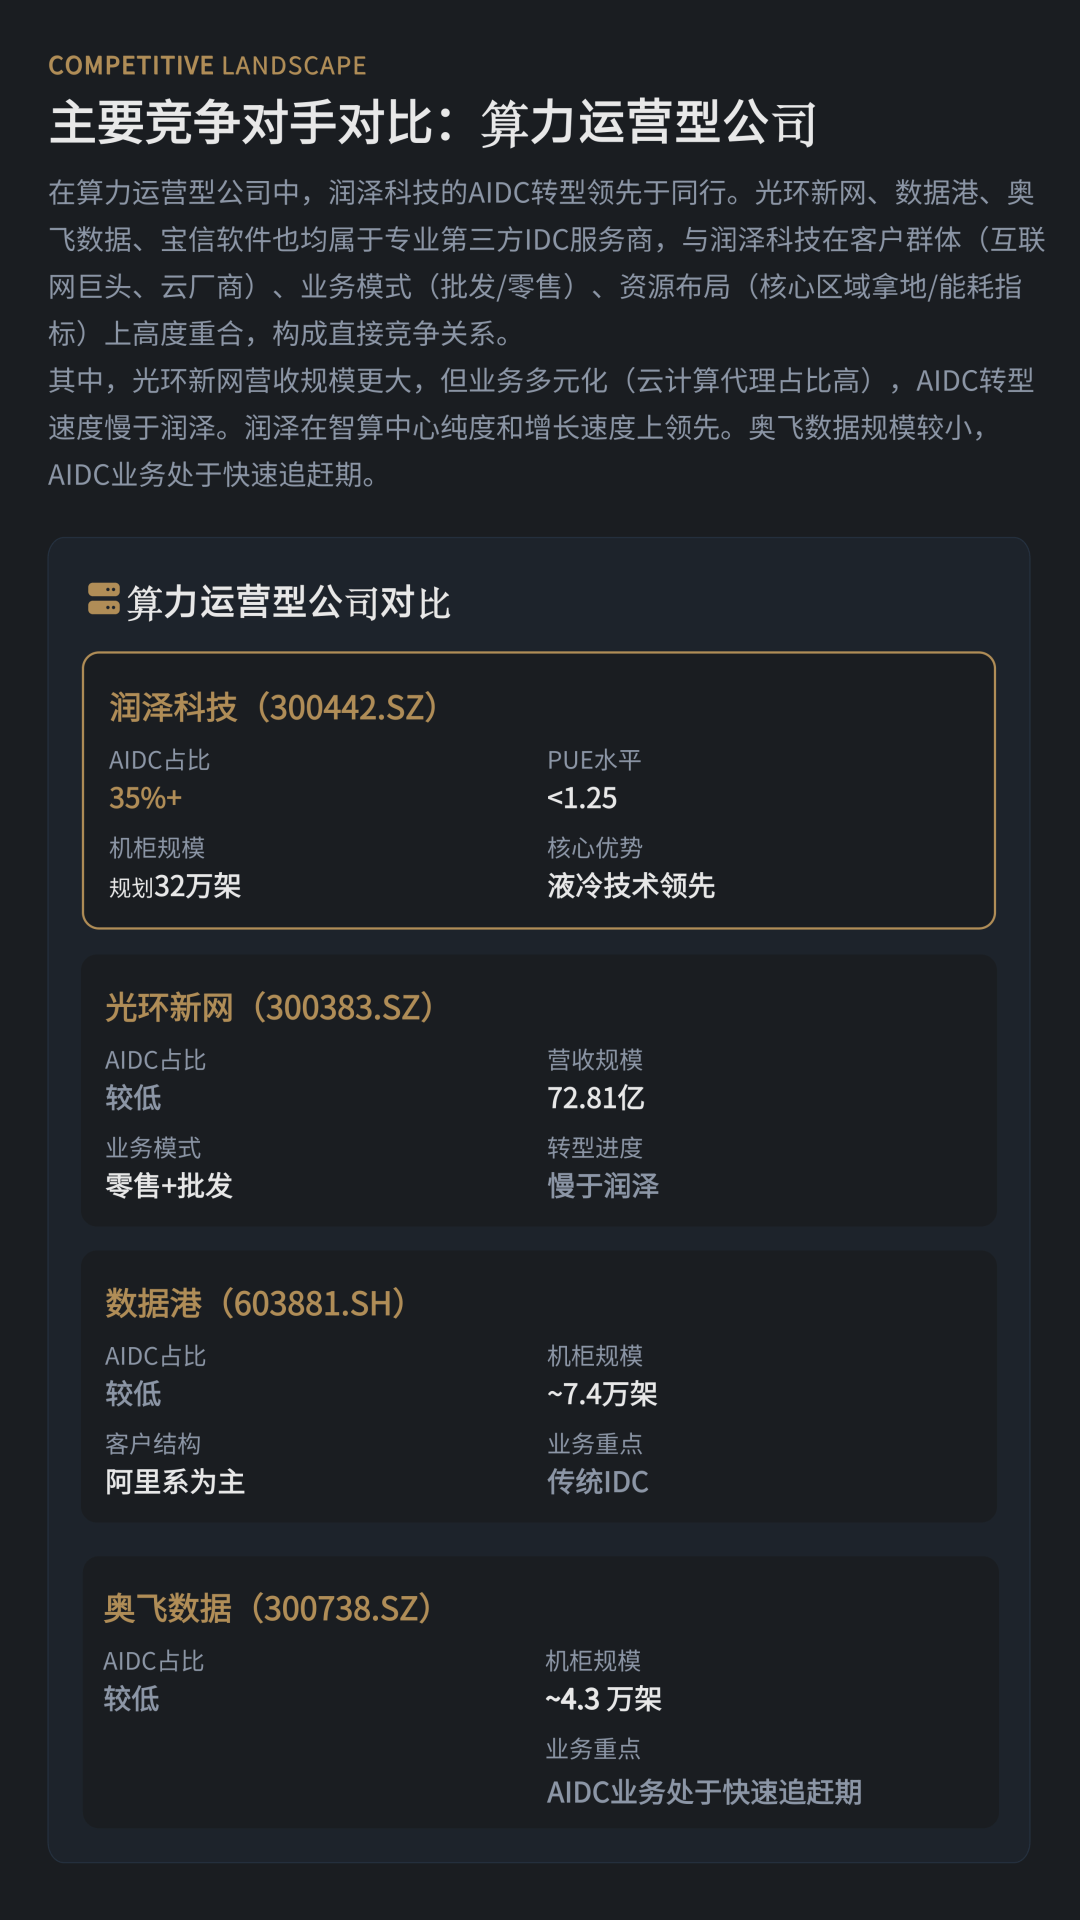Select the 阿里系为主 customer structure text
The width and height of the screenshot is (1080, 1920).
coord(175,1482)
